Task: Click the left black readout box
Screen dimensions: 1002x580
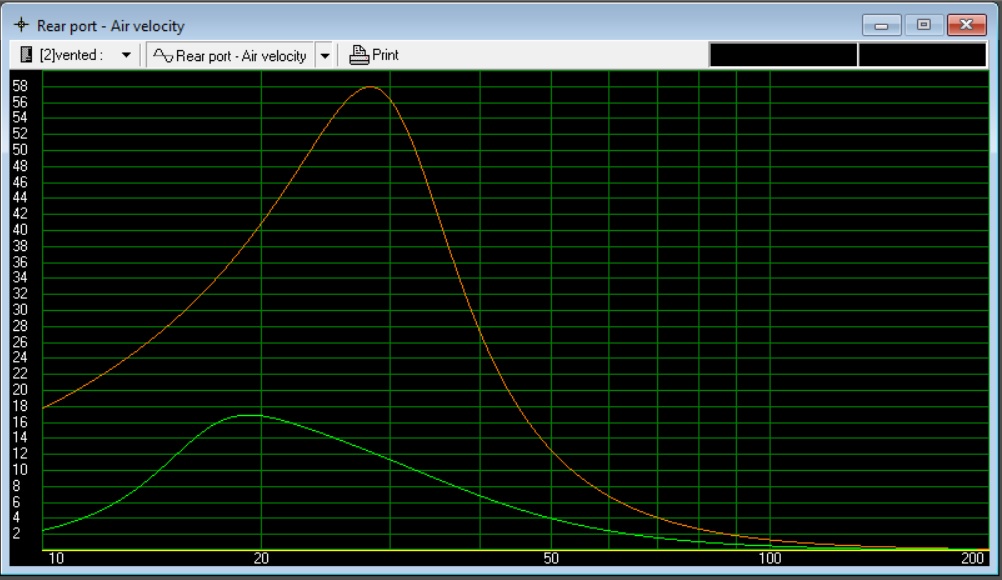Action: coord(782,55)
